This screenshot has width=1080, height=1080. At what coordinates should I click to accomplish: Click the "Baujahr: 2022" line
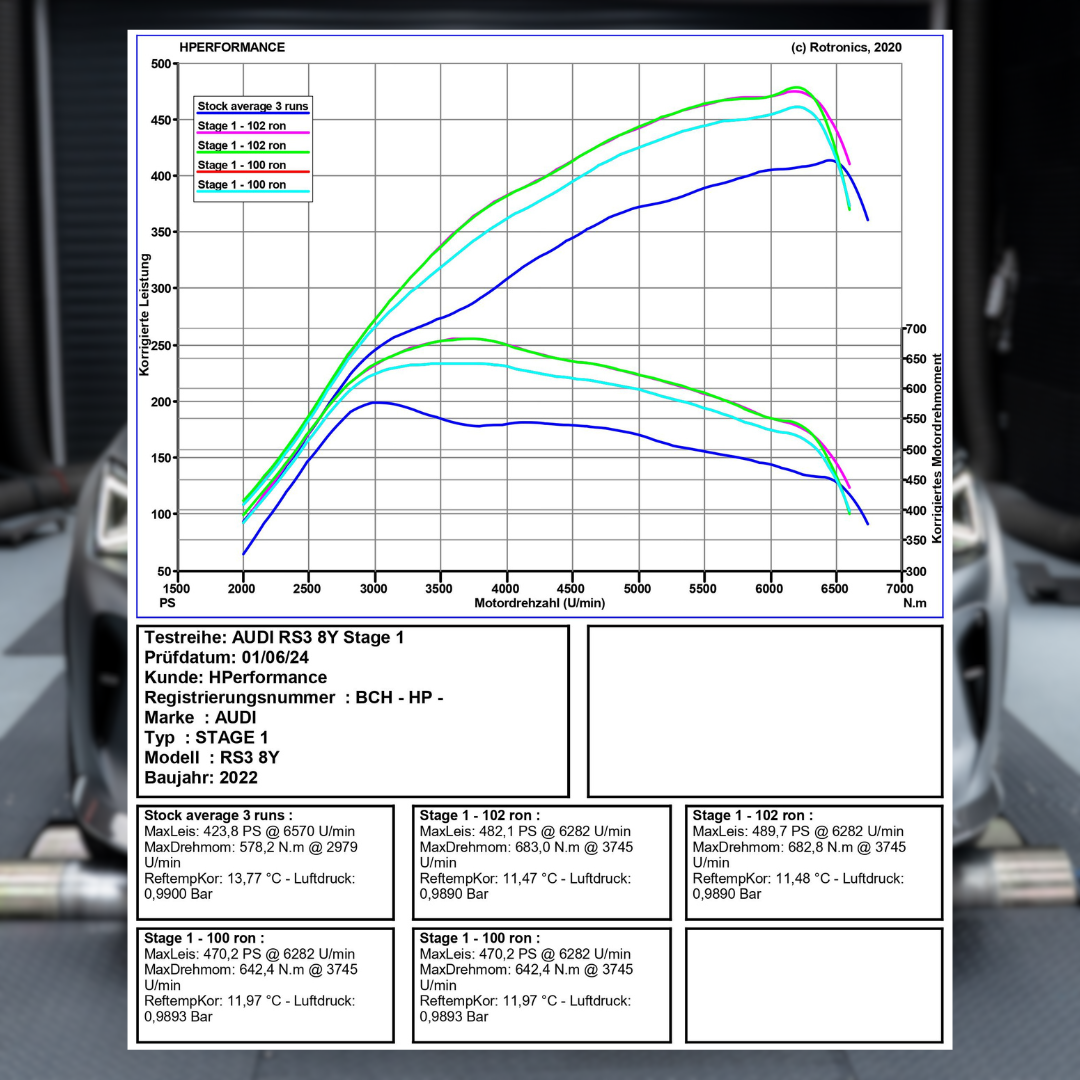(x=201, y=777)
